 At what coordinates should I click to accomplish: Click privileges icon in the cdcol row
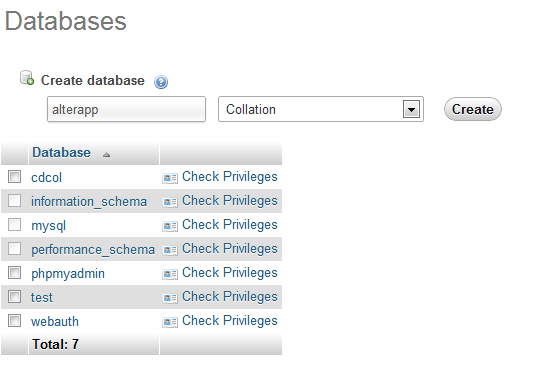coord(170,178)
